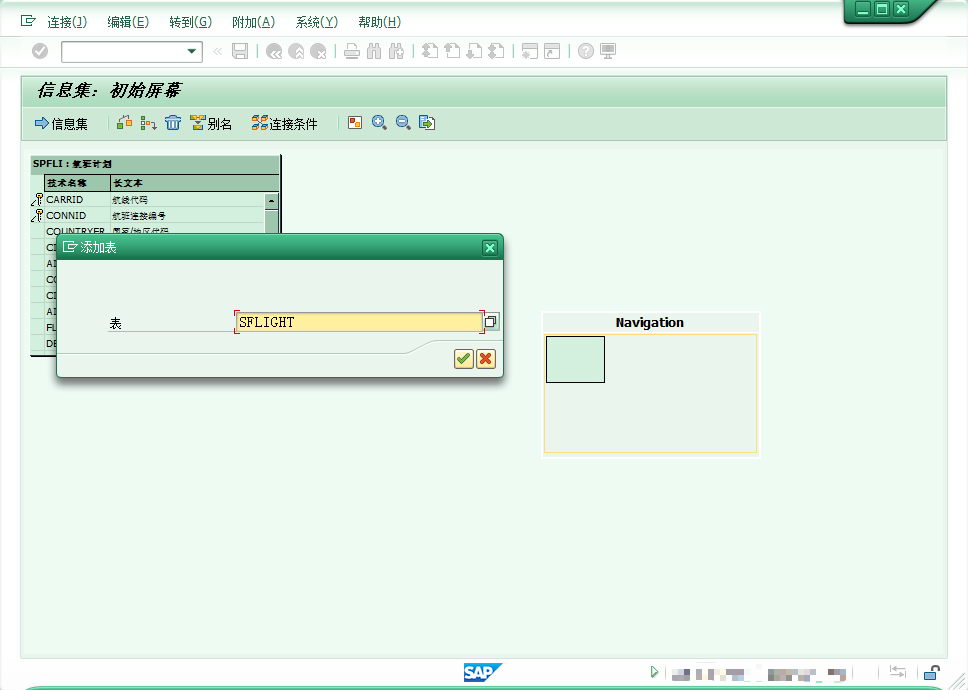
Task: Open the value help button beside SFLIGHT field
Action: tap(491, 322)
